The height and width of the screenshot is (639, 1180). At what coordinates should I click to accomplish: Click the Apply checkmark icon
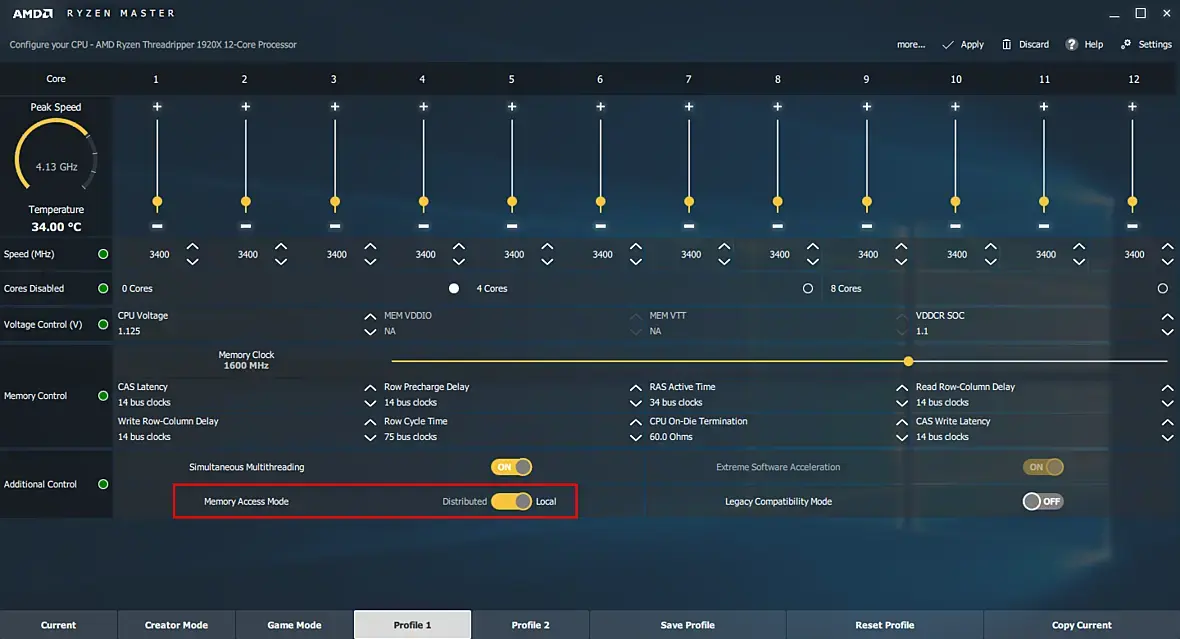(x=948, y=44)
